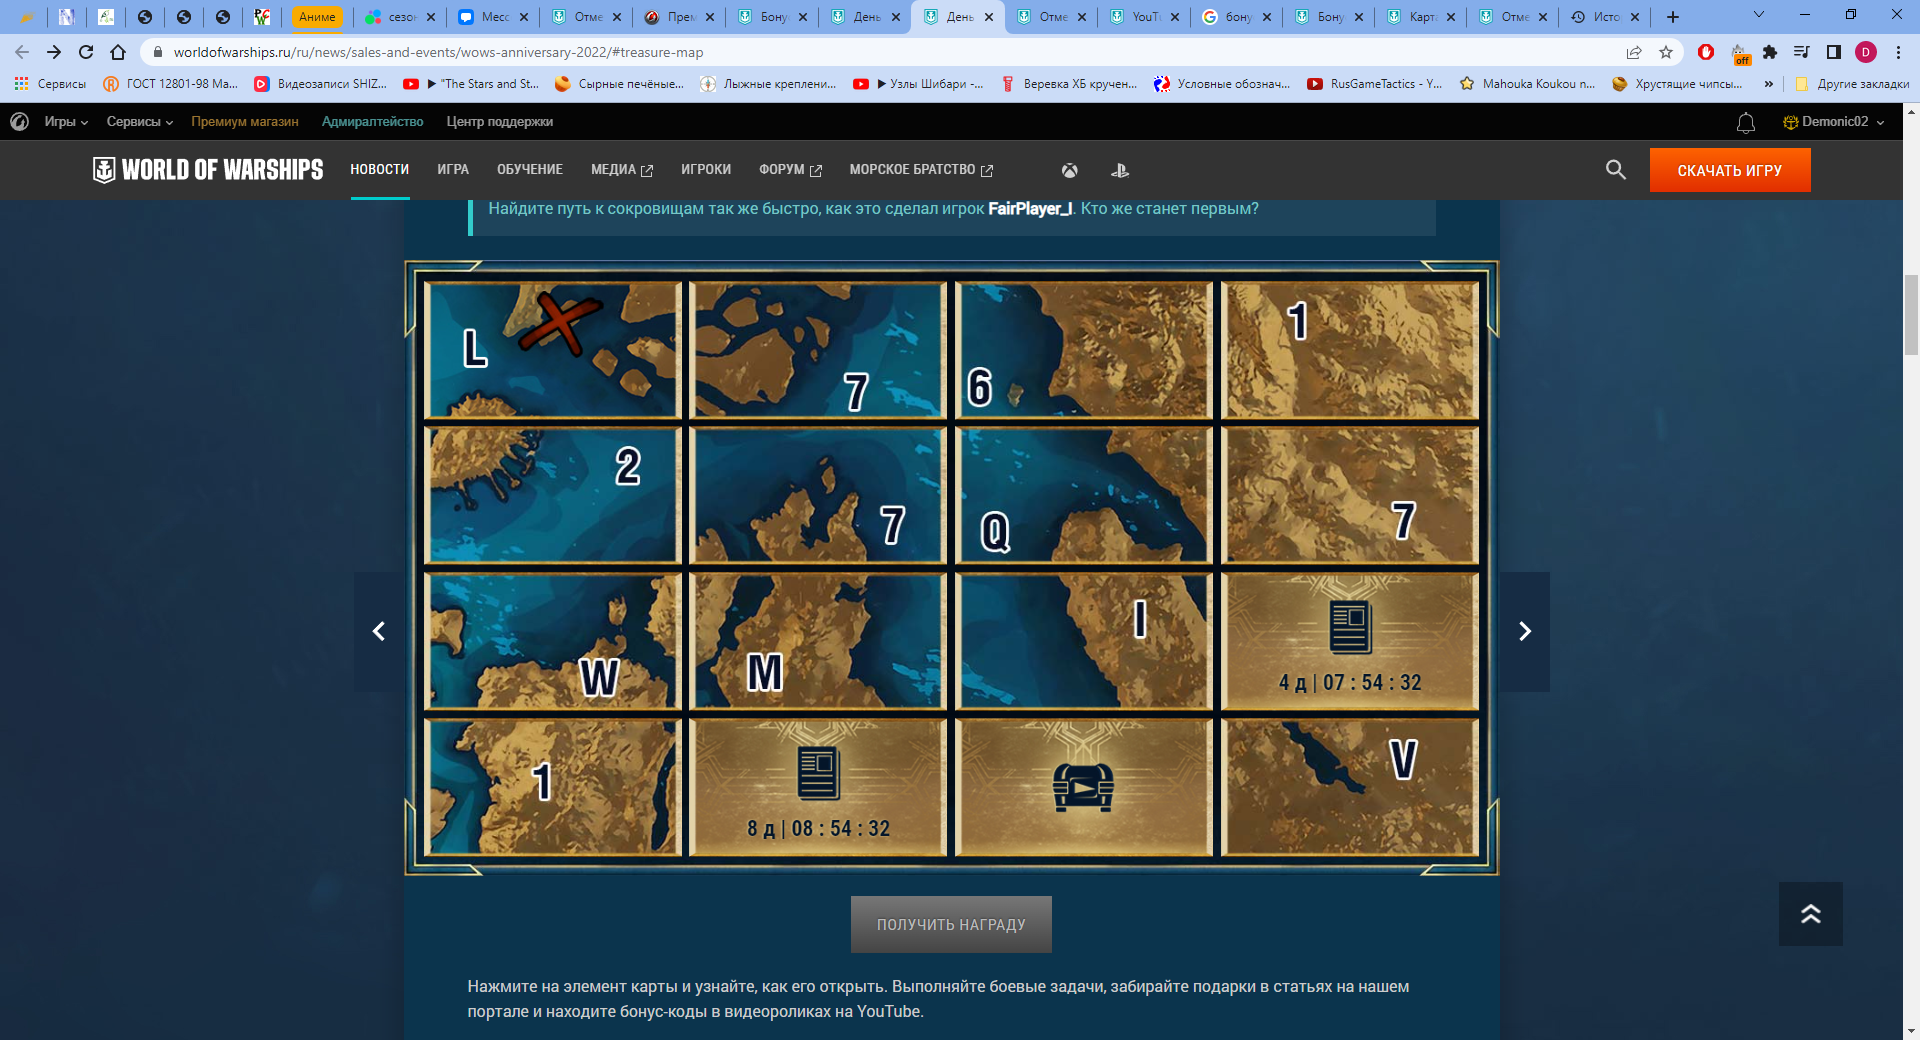Open the Премиум магазин link
The image size is (1920, 1040).
tap(245, 122)
